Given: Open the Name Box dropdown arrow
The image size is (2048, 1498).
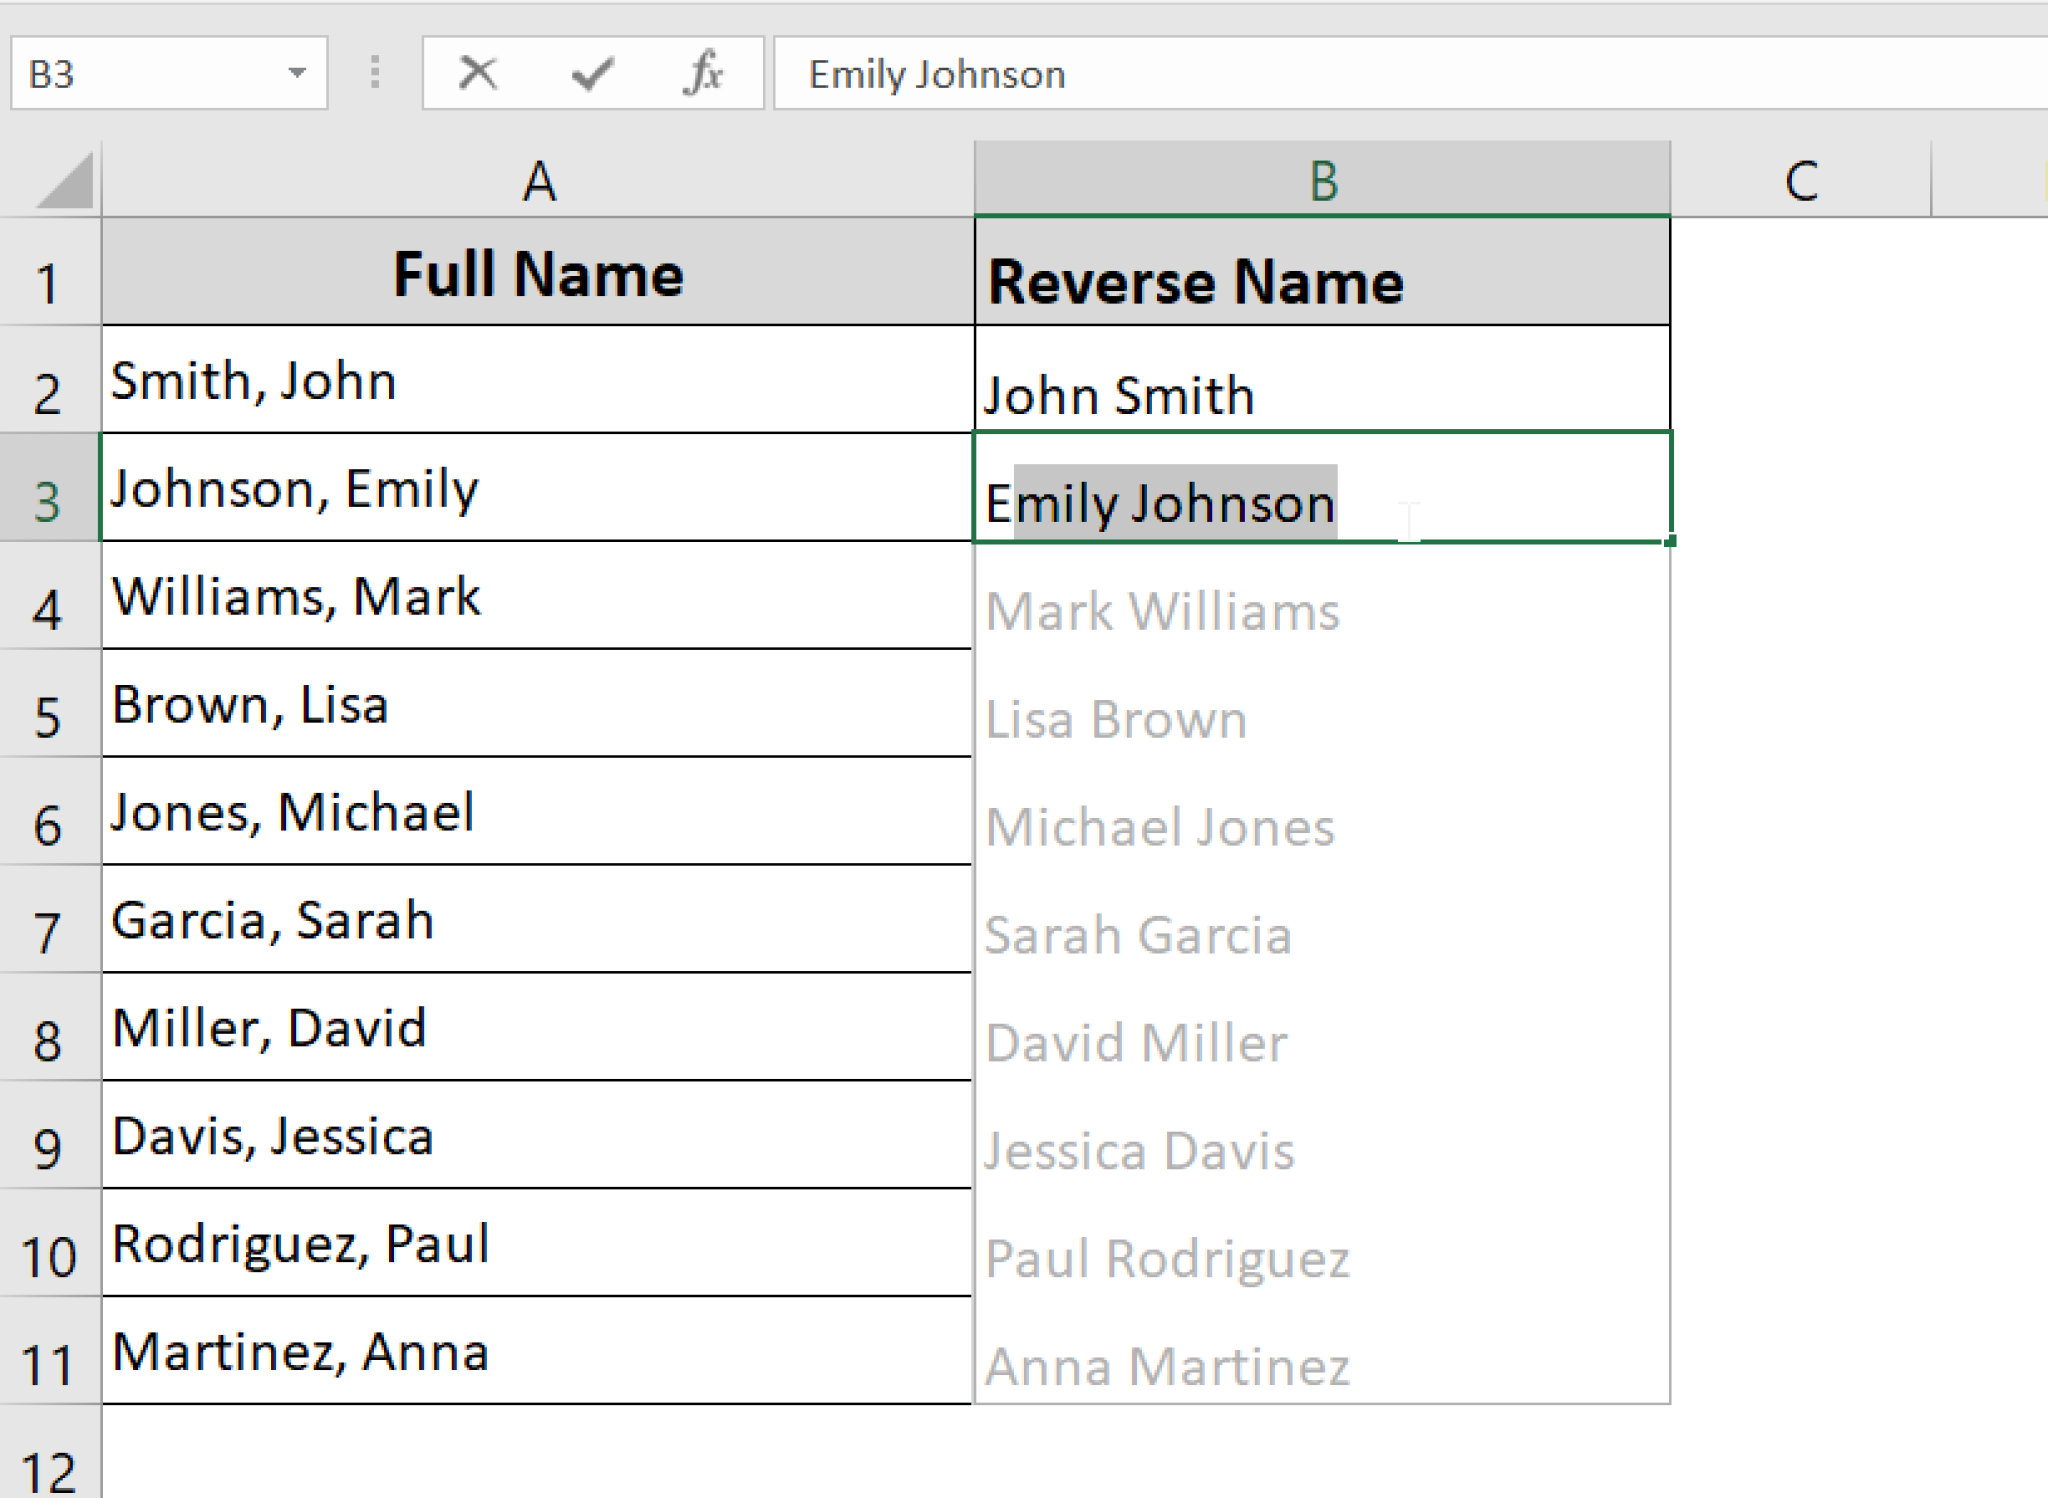Looking at the screenshot, I should (x=297, y=72).
